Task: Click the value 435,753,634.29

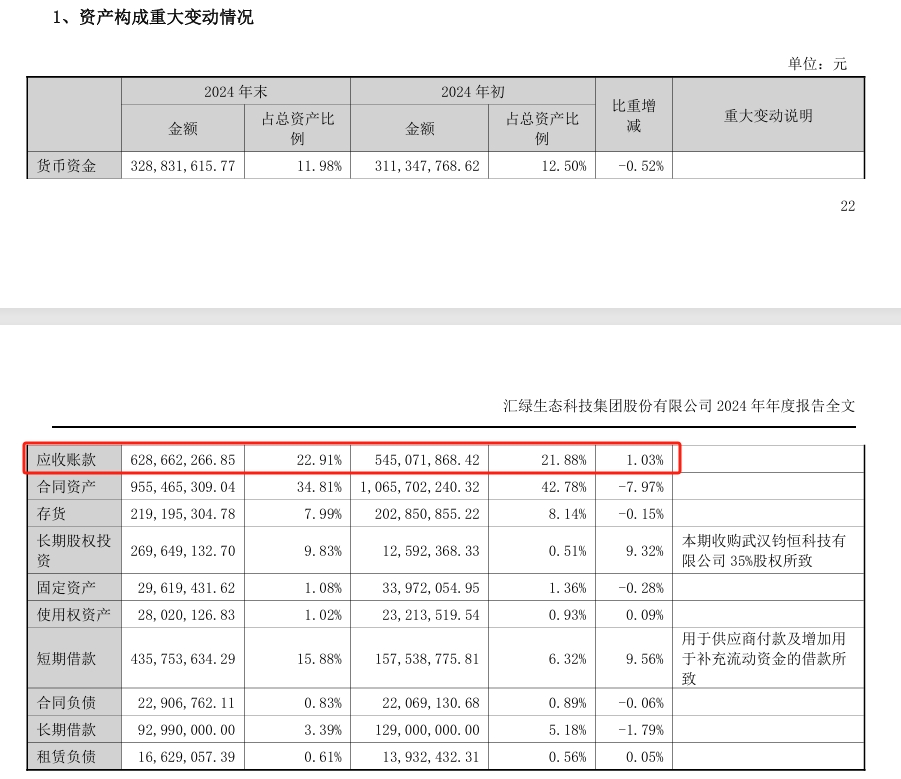Action: point(183,658)
